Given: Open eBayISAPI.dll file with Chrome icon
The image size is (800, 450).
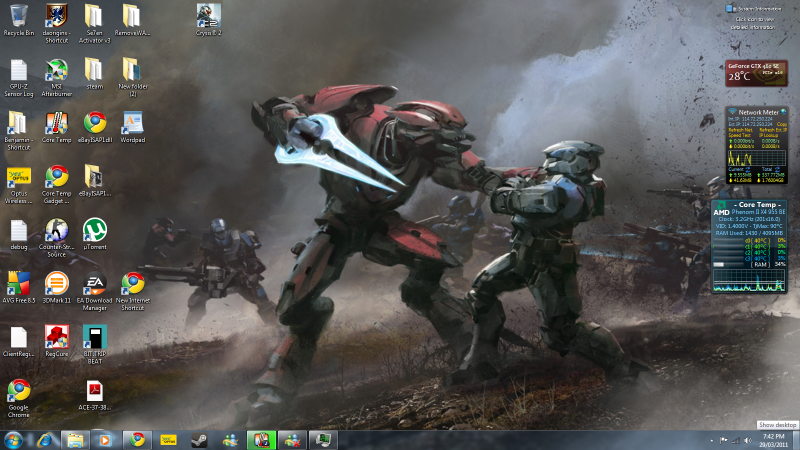Looking at the screenshot, I should tap(95, 128).
